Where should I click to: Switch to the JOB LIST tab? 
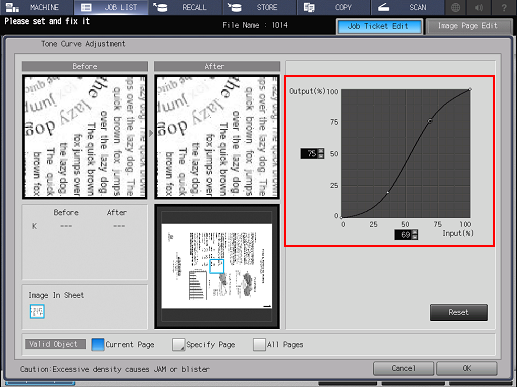[x=111, y=7]
